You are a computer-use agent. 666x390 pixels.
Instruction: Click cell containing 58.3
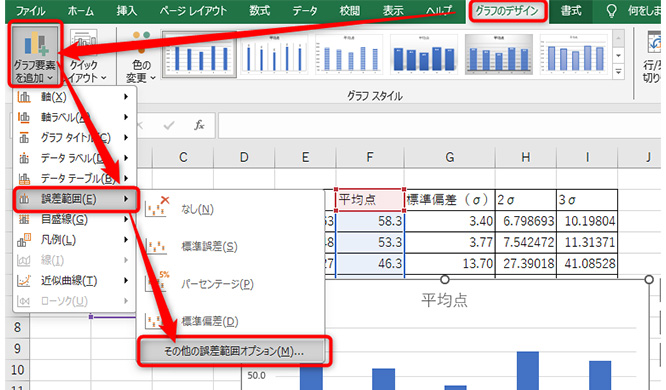[x=370, y=221]
